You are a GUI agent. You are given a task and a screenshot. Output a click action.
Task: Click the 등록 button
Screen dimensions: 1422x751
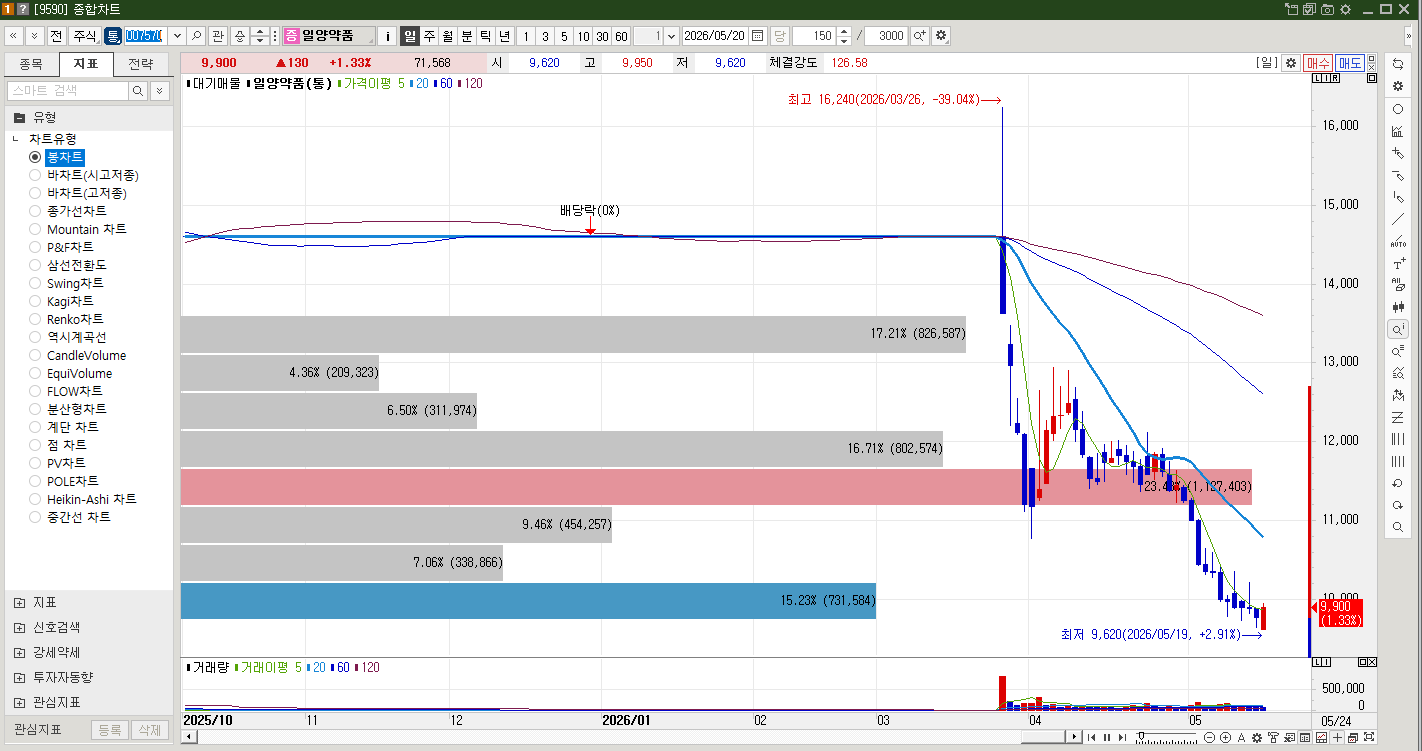click(x=110, y=730)
